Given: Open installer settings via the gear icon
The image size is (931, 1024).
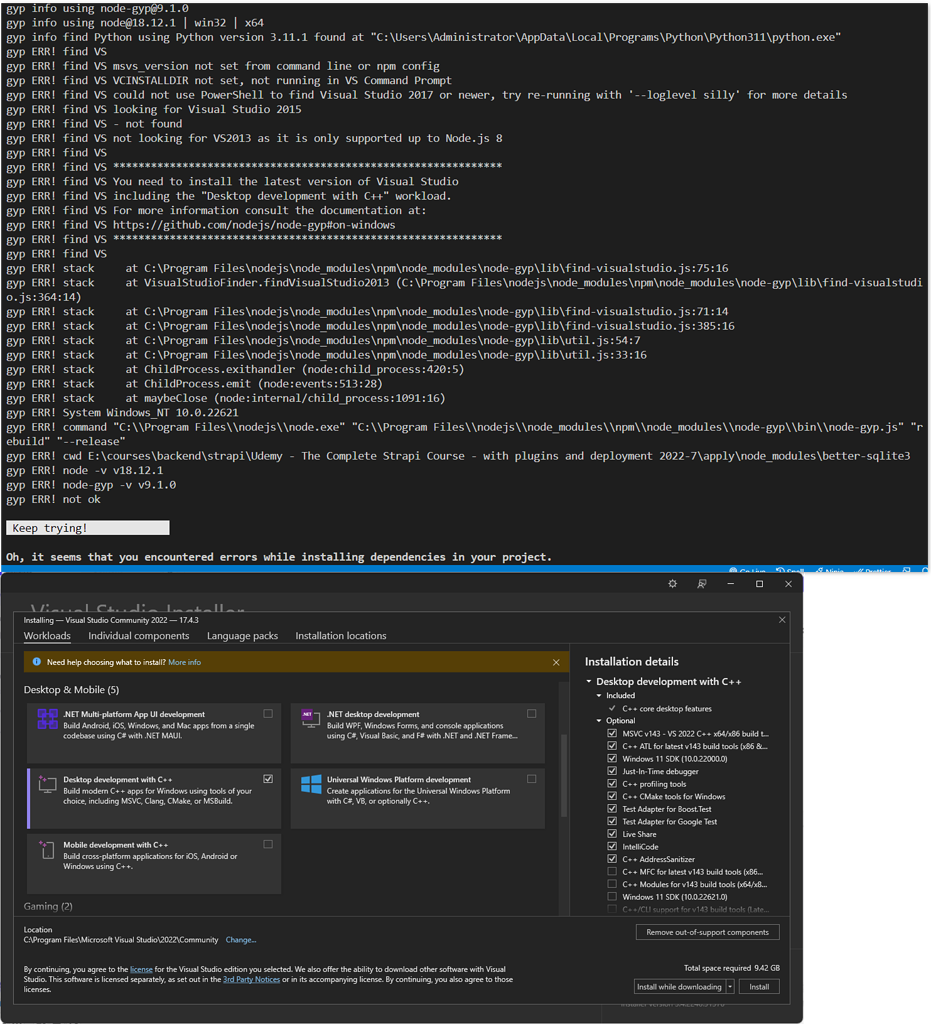Looking at the screenshot, I should (673, 583).
